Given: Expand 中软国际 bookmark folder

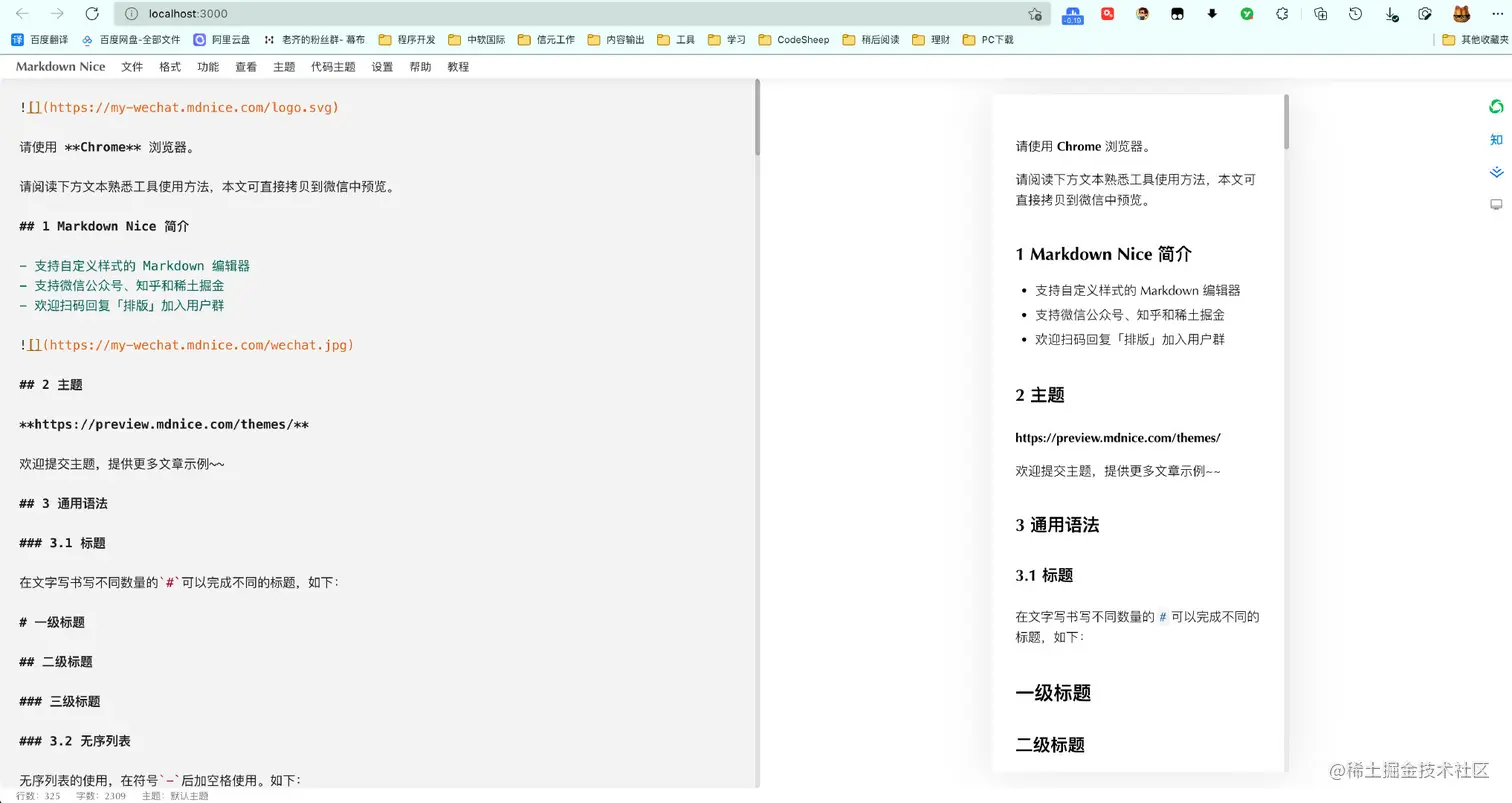Looking at the screenshot, I should coord(477,40).
